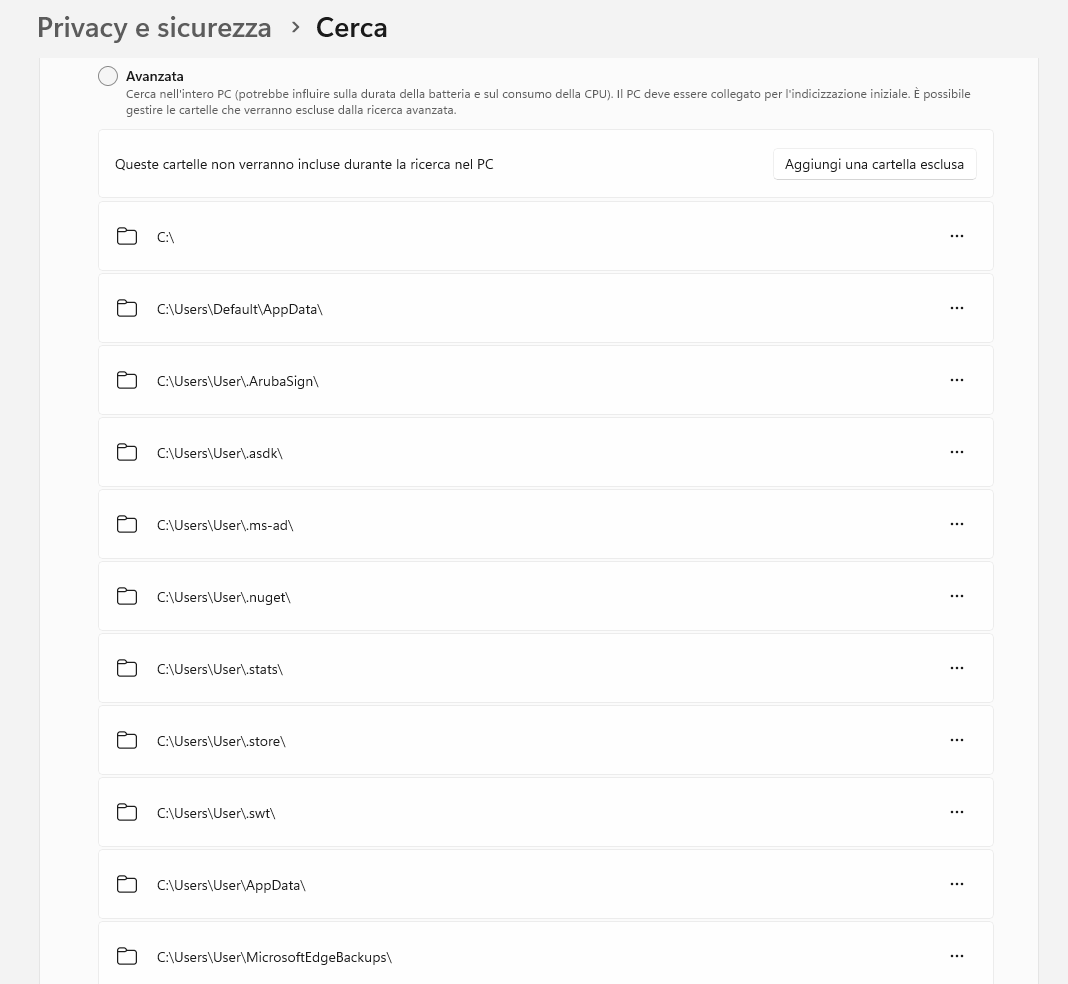This screenshot has height=984, width=1068.
Task: Open more options for C:\ folder
Action: pos(956,236)
